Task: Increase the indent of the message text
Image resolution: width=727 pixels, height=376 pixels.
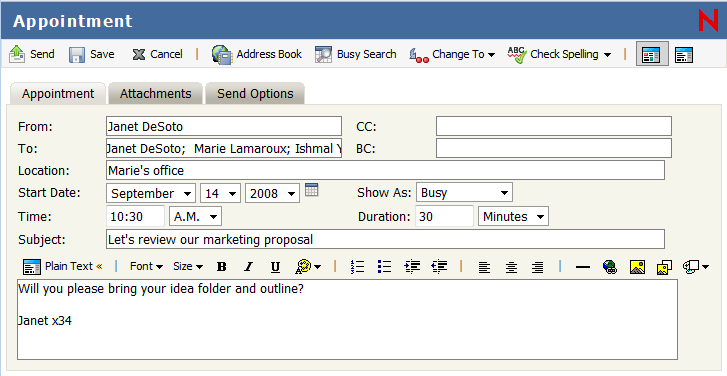Action: point(412,267)
